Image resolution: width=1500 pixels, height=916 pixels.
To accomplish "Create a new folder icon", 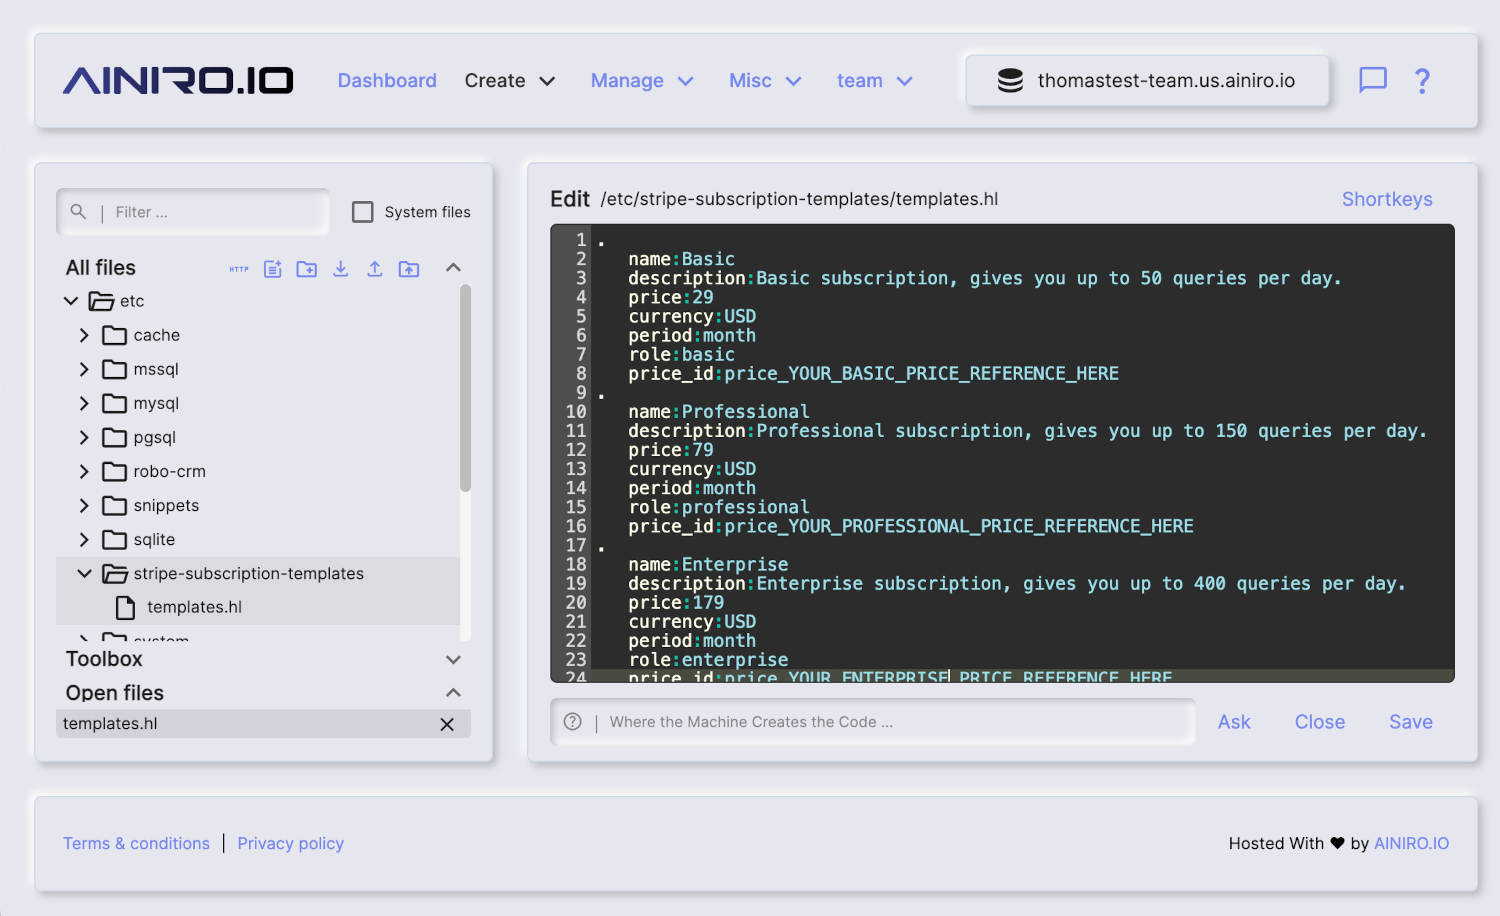I will [307, 268].
